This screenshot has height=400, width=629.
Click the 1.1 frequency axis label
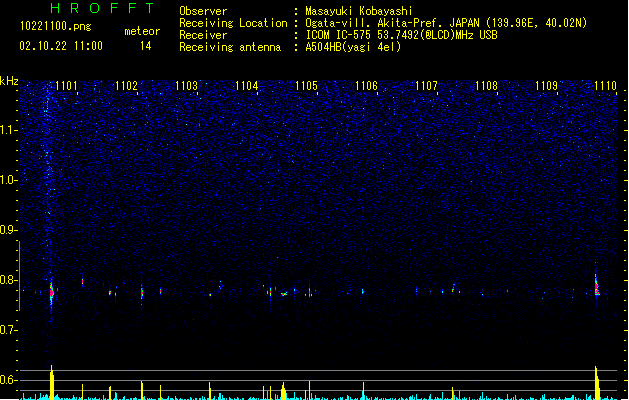(8, 130)
